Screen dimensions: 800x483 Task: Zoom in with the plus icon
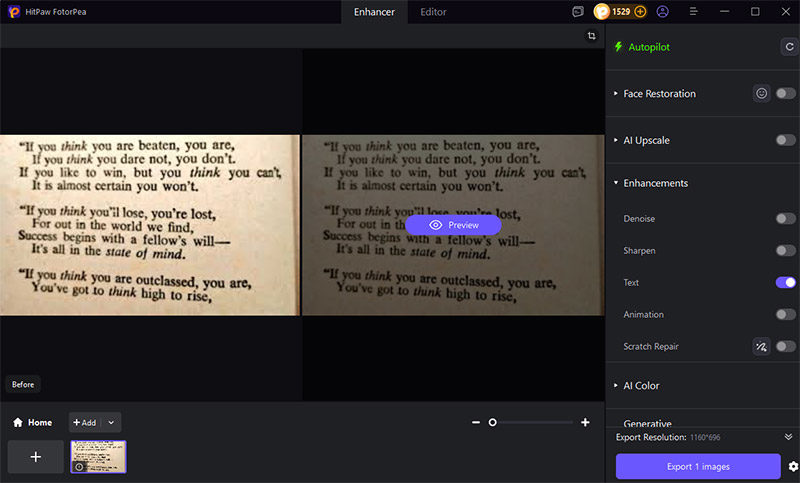(x=585, y=422)
